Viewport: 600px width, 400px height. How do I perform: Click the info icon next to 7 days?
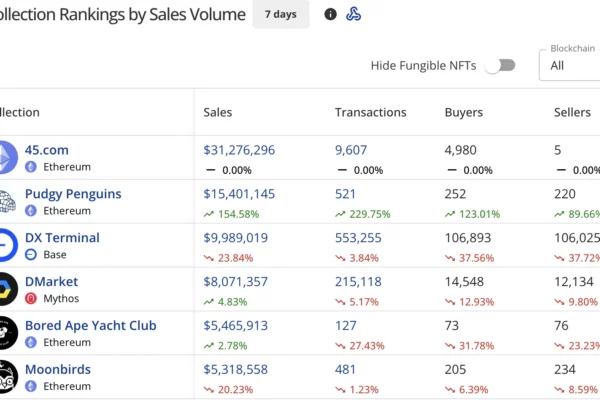pyautogui.click(x=331, y=14)
